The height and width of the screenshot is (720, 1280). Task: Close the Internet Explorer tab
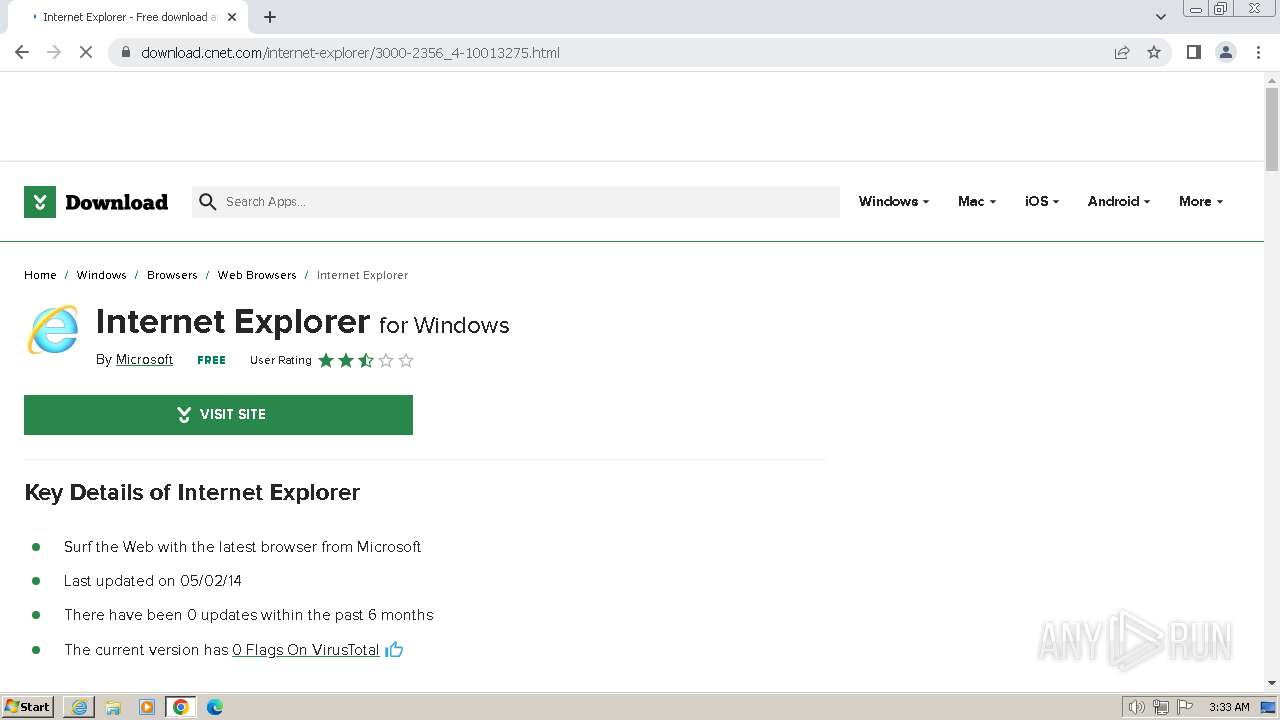[x=233, y=17]
